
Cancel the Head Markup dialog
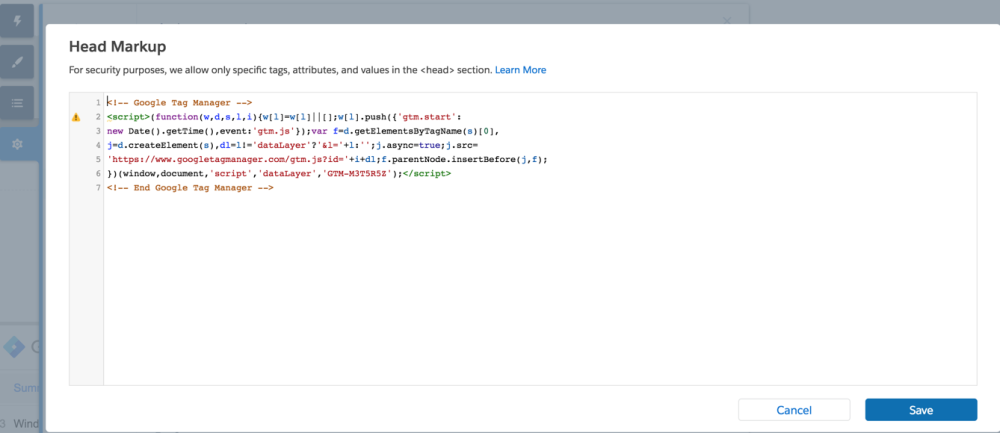[794, 410]
